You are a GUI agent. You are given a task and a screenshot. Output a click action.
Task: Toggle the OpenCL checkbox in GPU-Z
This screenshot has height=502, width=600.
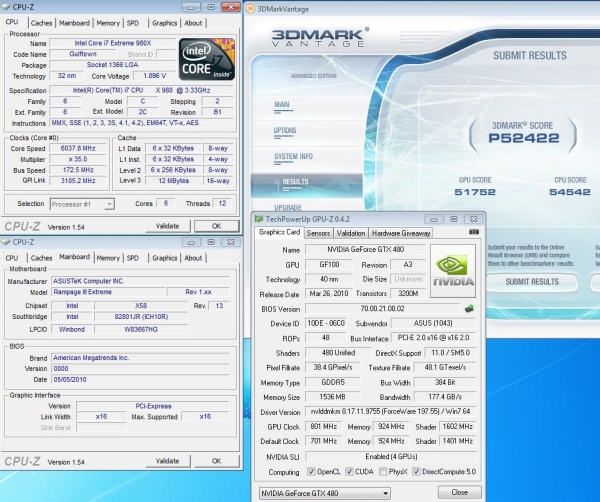tap(311, 471)
